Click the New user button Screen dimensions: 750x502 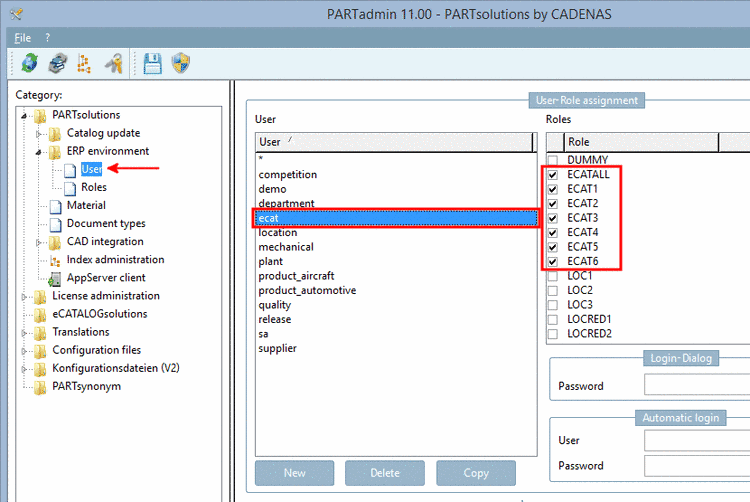(x=295, y=473)
